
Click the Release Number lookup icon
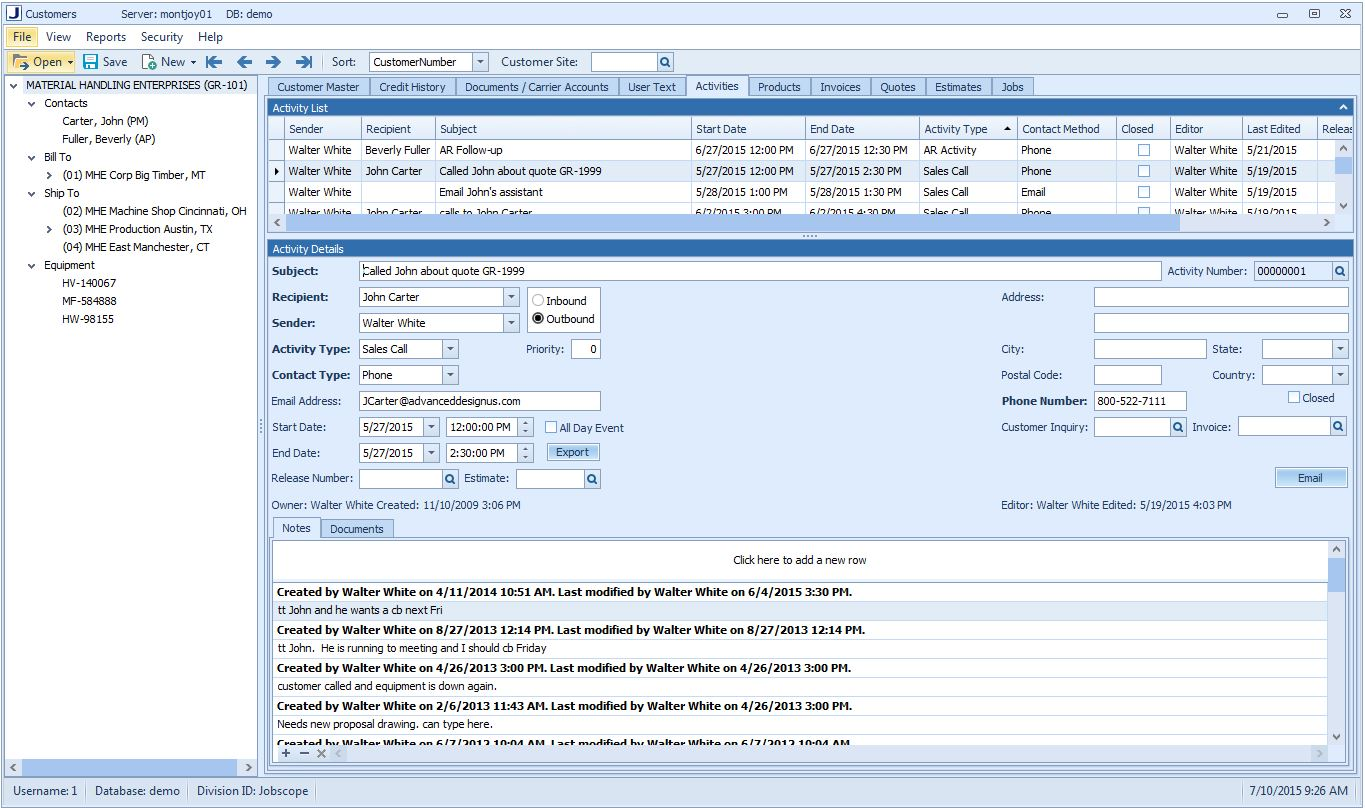pyautogui.click(x=450, y=479)
